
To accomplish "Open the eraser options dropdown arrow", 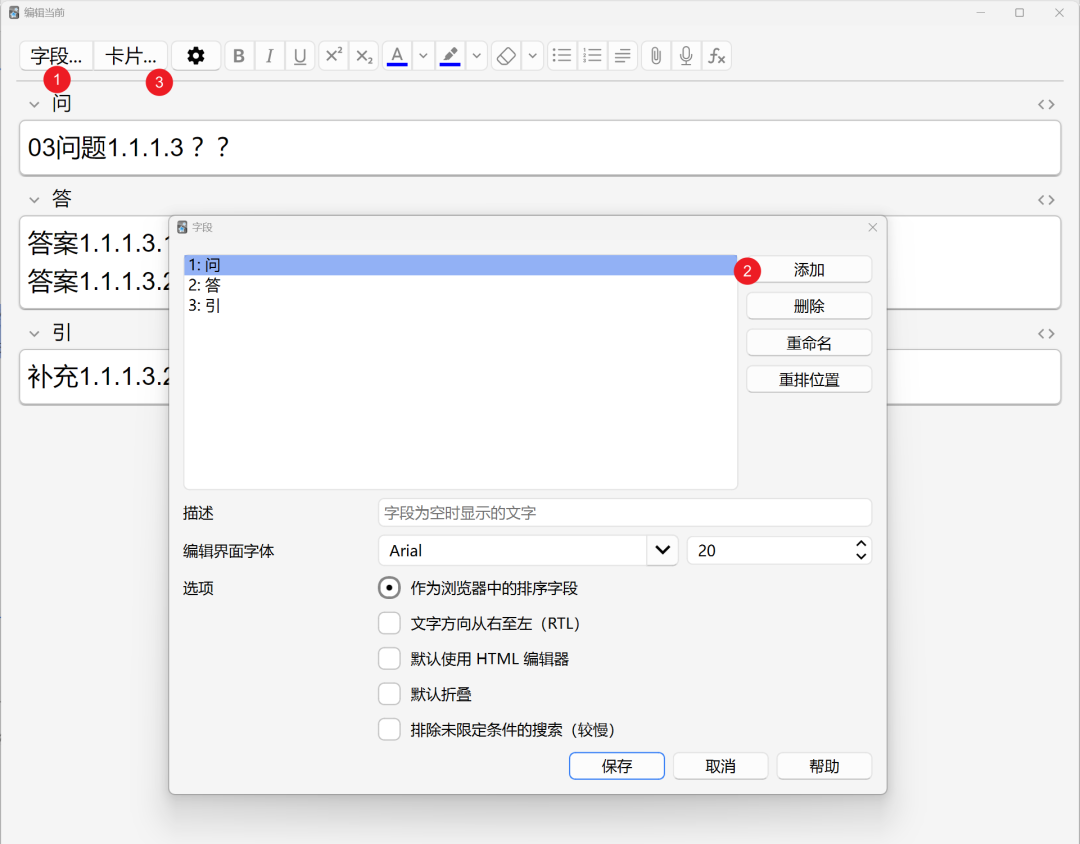I will click(x=532, y=56).
